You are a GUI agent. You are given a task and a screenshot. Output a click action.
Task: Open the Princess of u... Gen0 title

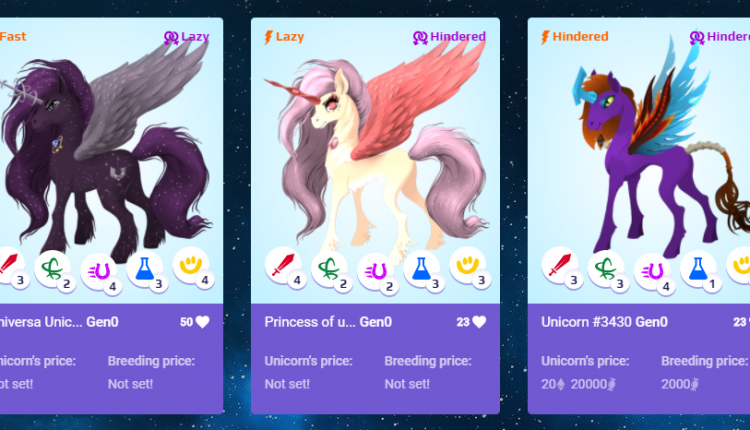pyautogui.click(x=328, y=322)
